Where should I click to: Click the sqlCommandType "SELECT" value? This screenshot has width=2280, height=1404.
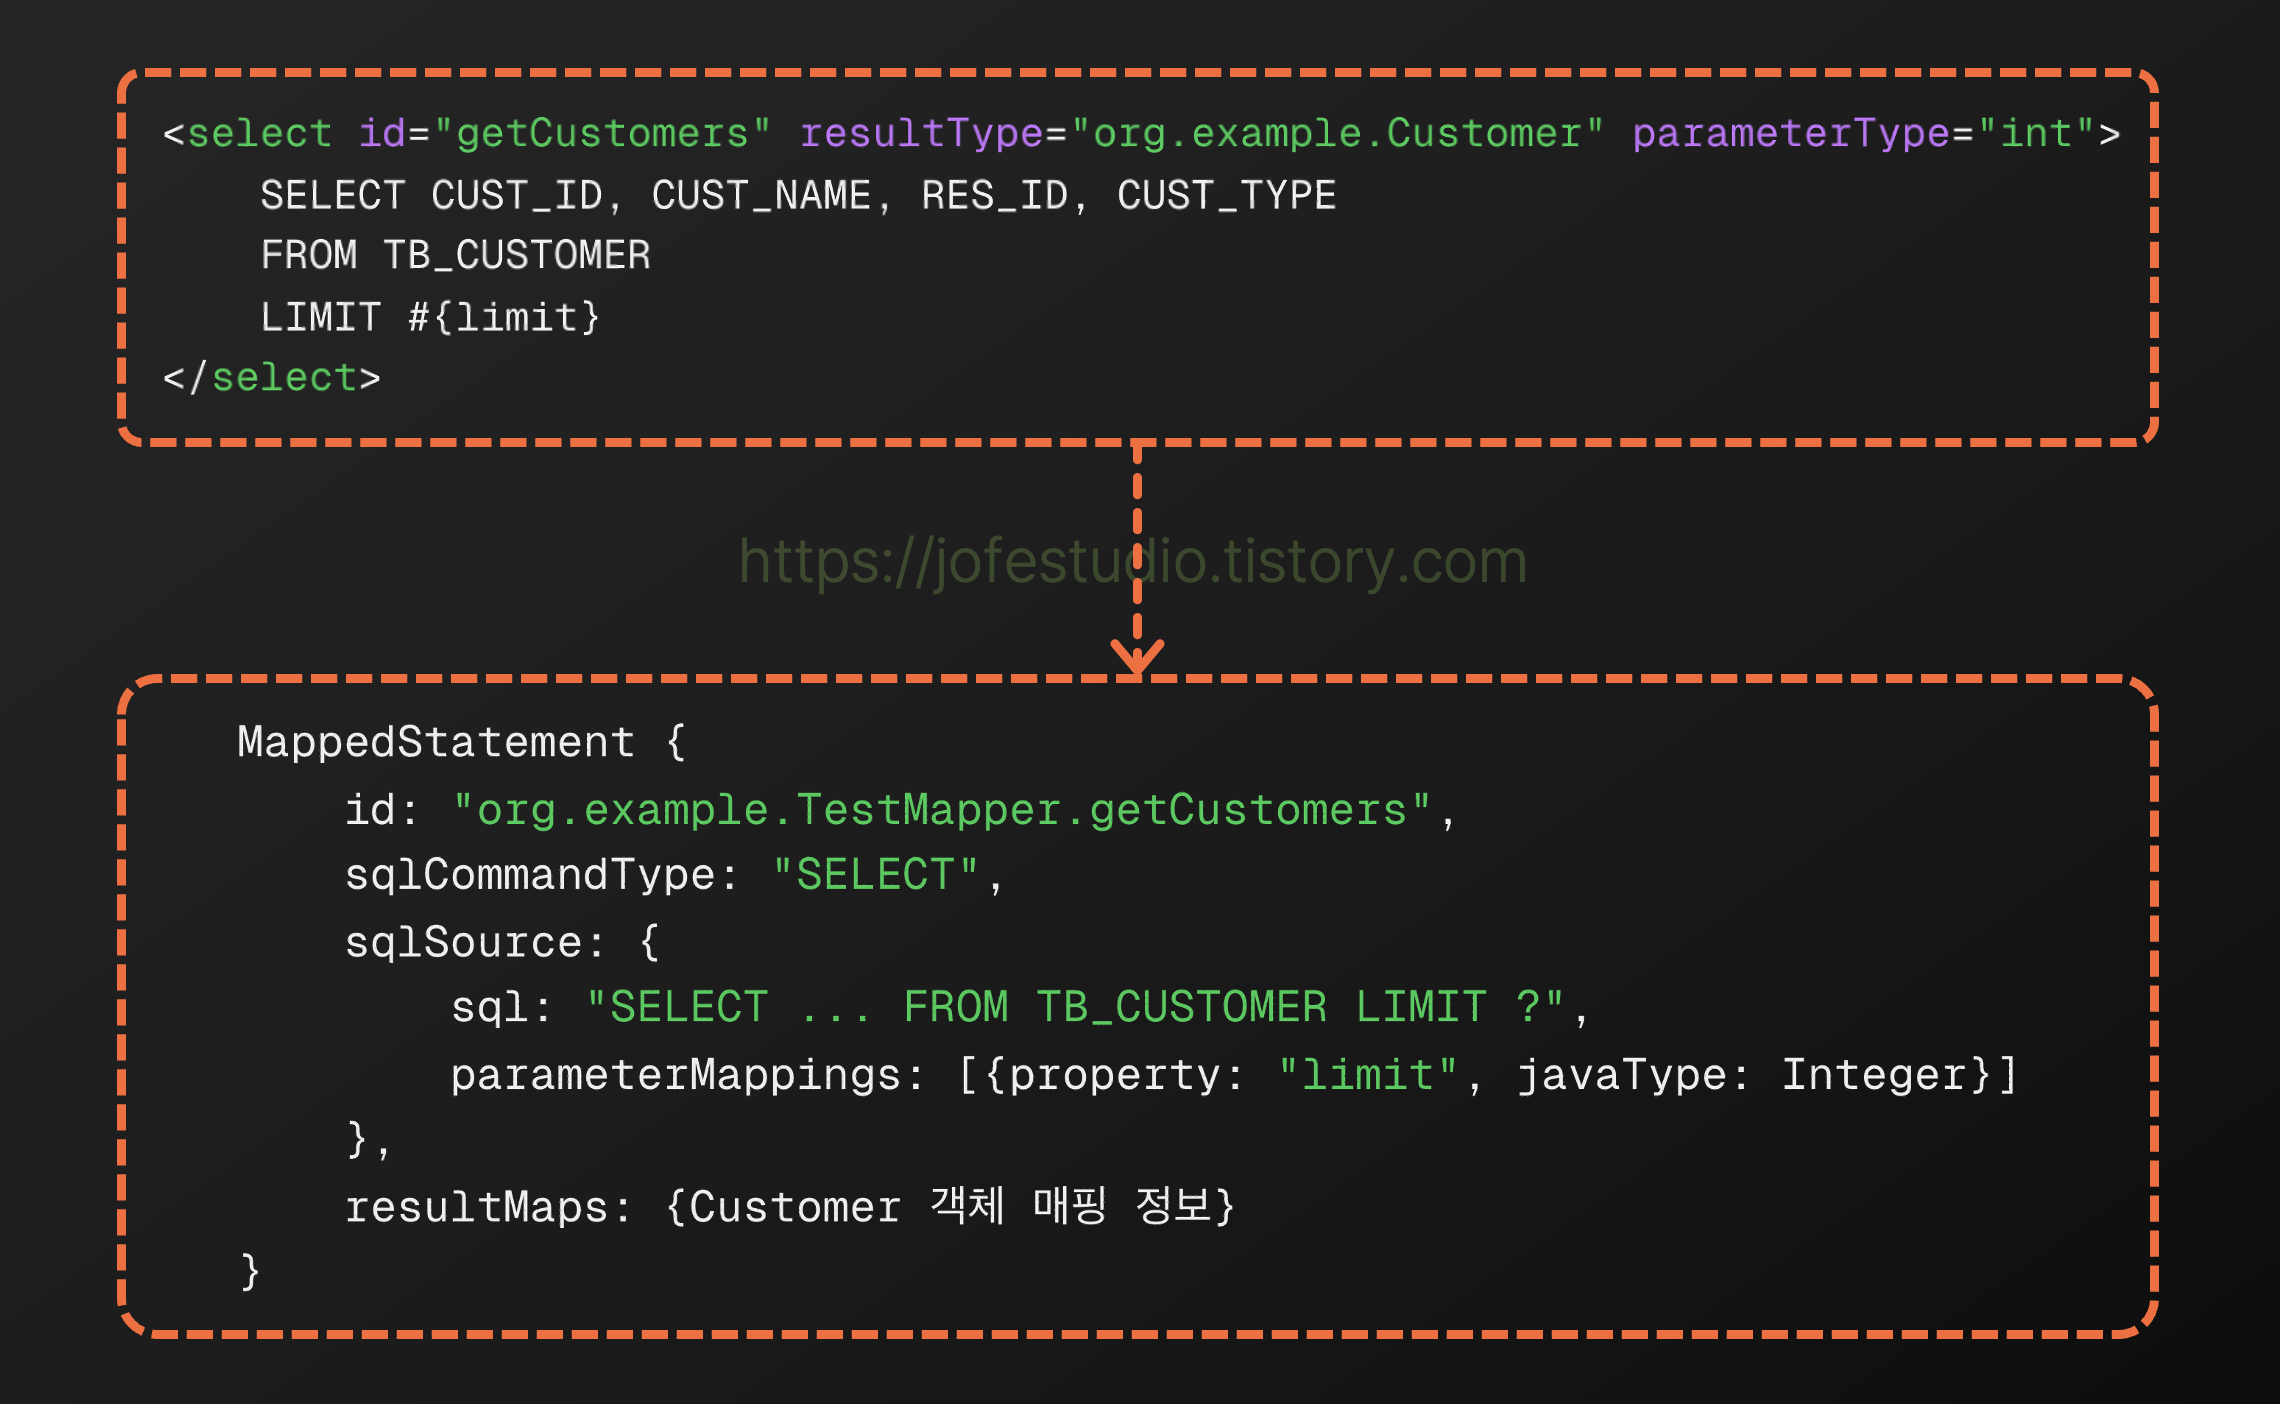point(875,875)
